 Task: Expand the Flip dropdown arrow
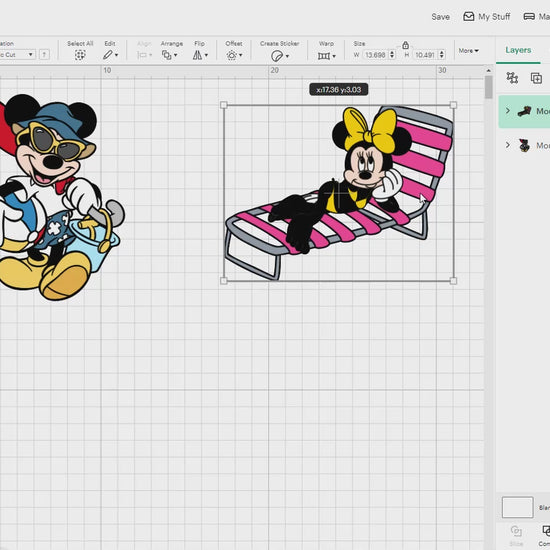click(x=206, y=55)
